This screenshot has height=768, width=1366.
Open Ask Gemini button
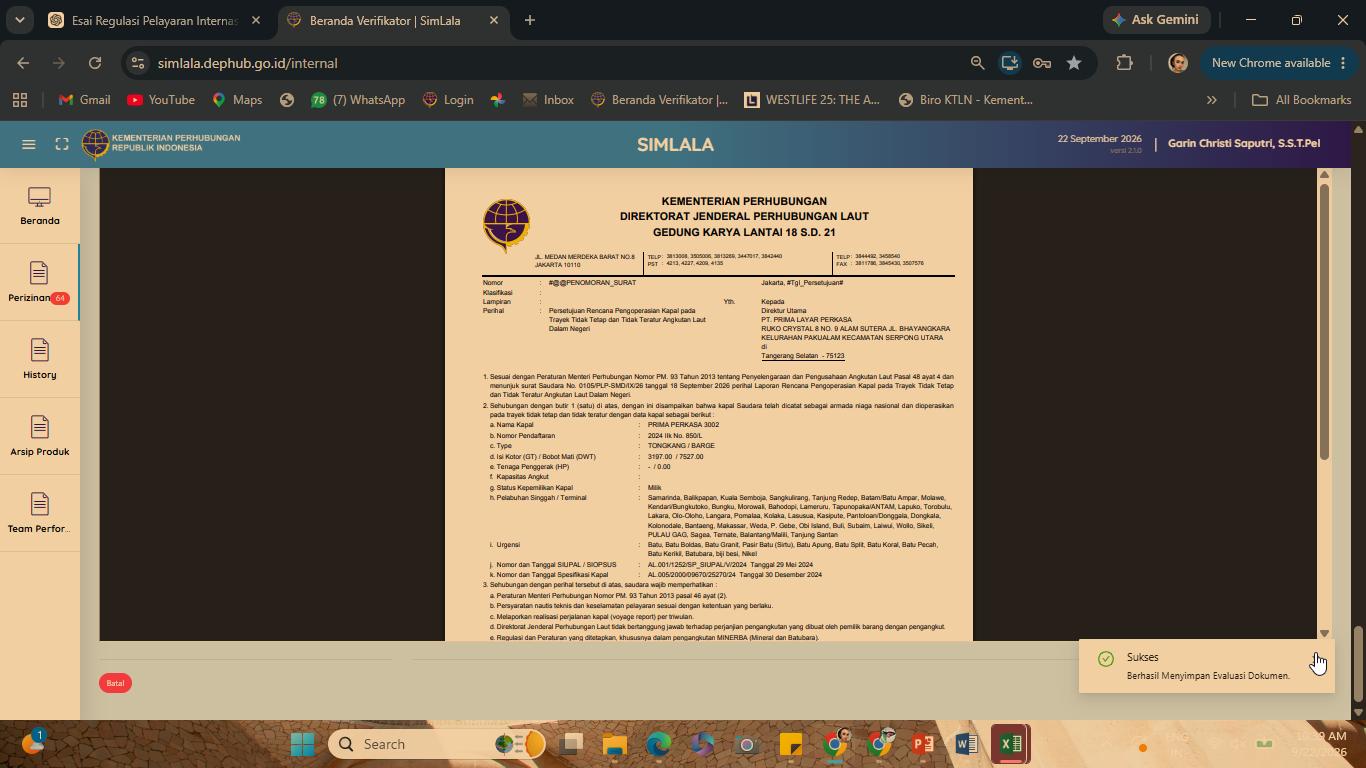click(x=1156, y=20)
